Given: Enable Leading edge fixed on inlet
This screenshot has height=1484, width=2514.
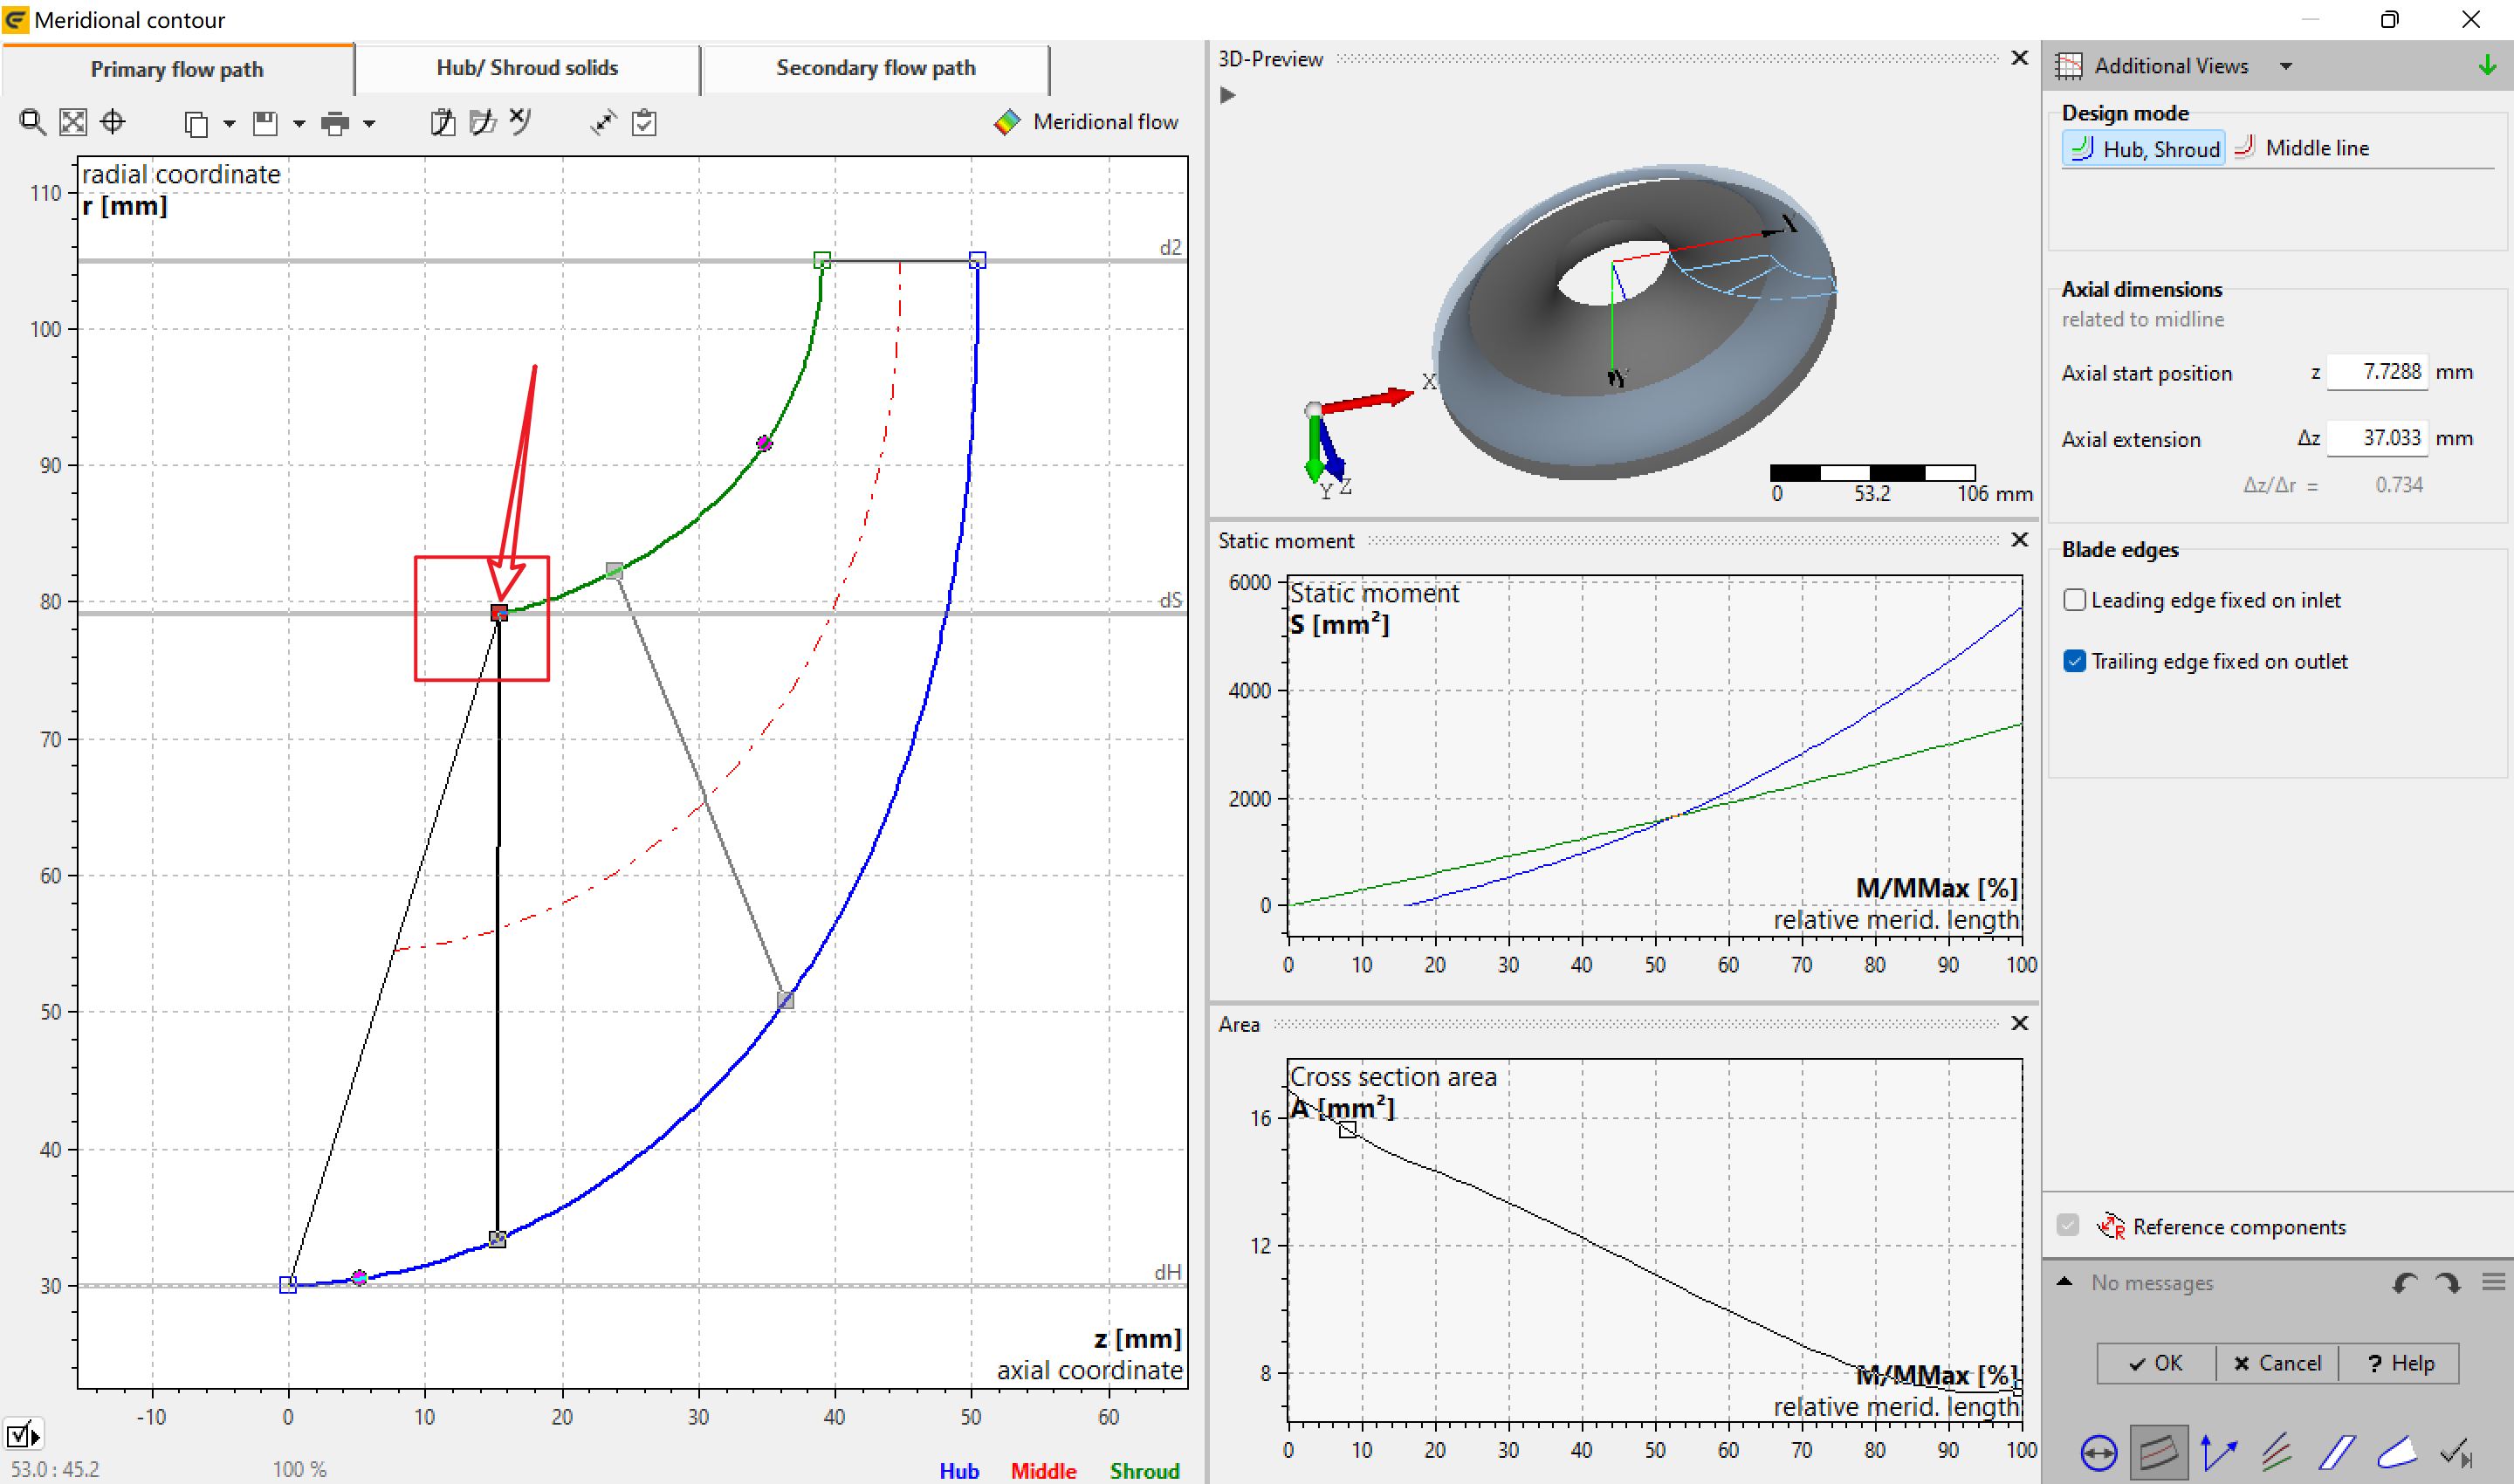Looking at the screenshot, I should tap(2075, 600).
